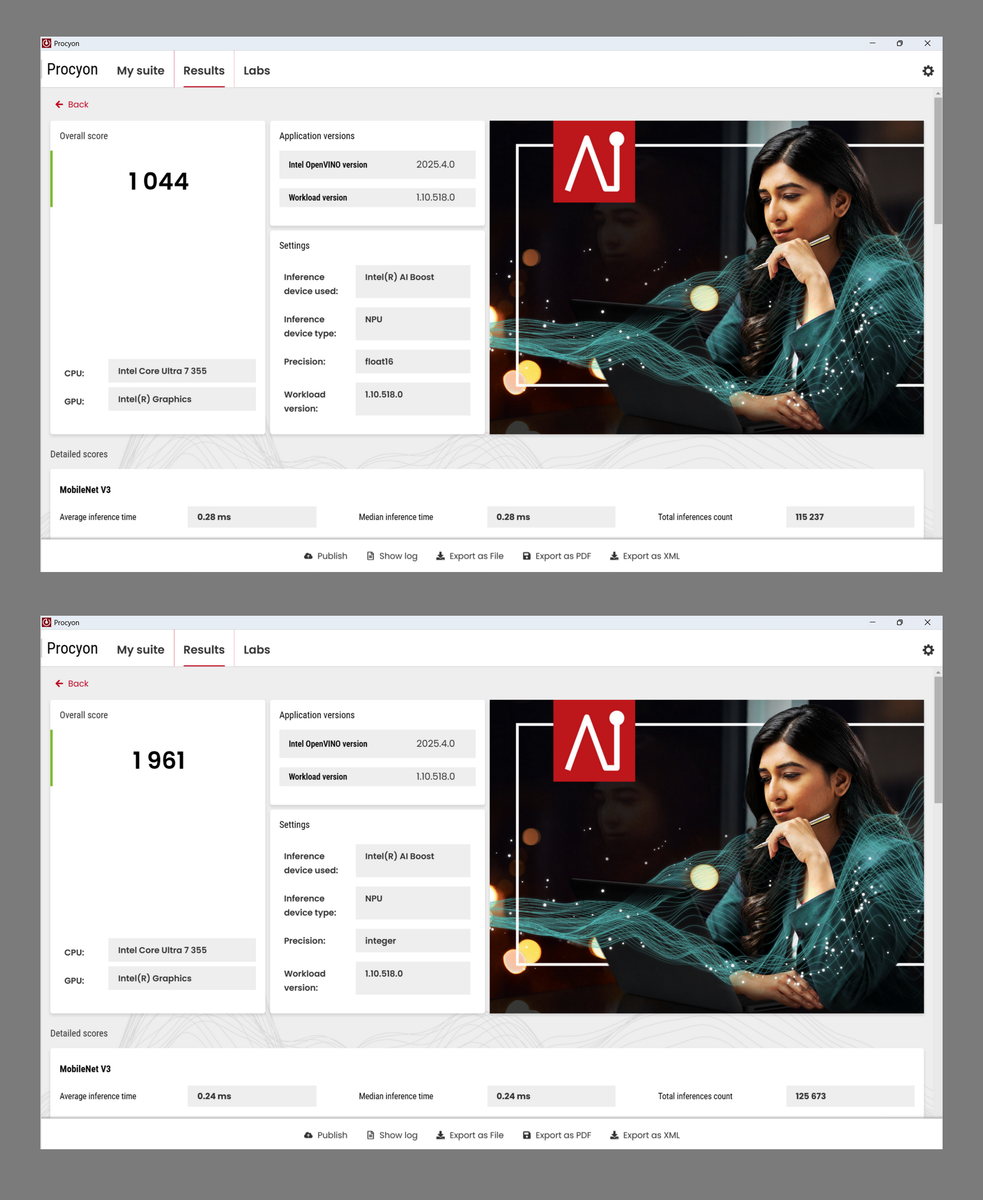The width and height of the screenshot is (983, 1200).
Task: Click float16 precision value
Action: click(x=413, y=362)
